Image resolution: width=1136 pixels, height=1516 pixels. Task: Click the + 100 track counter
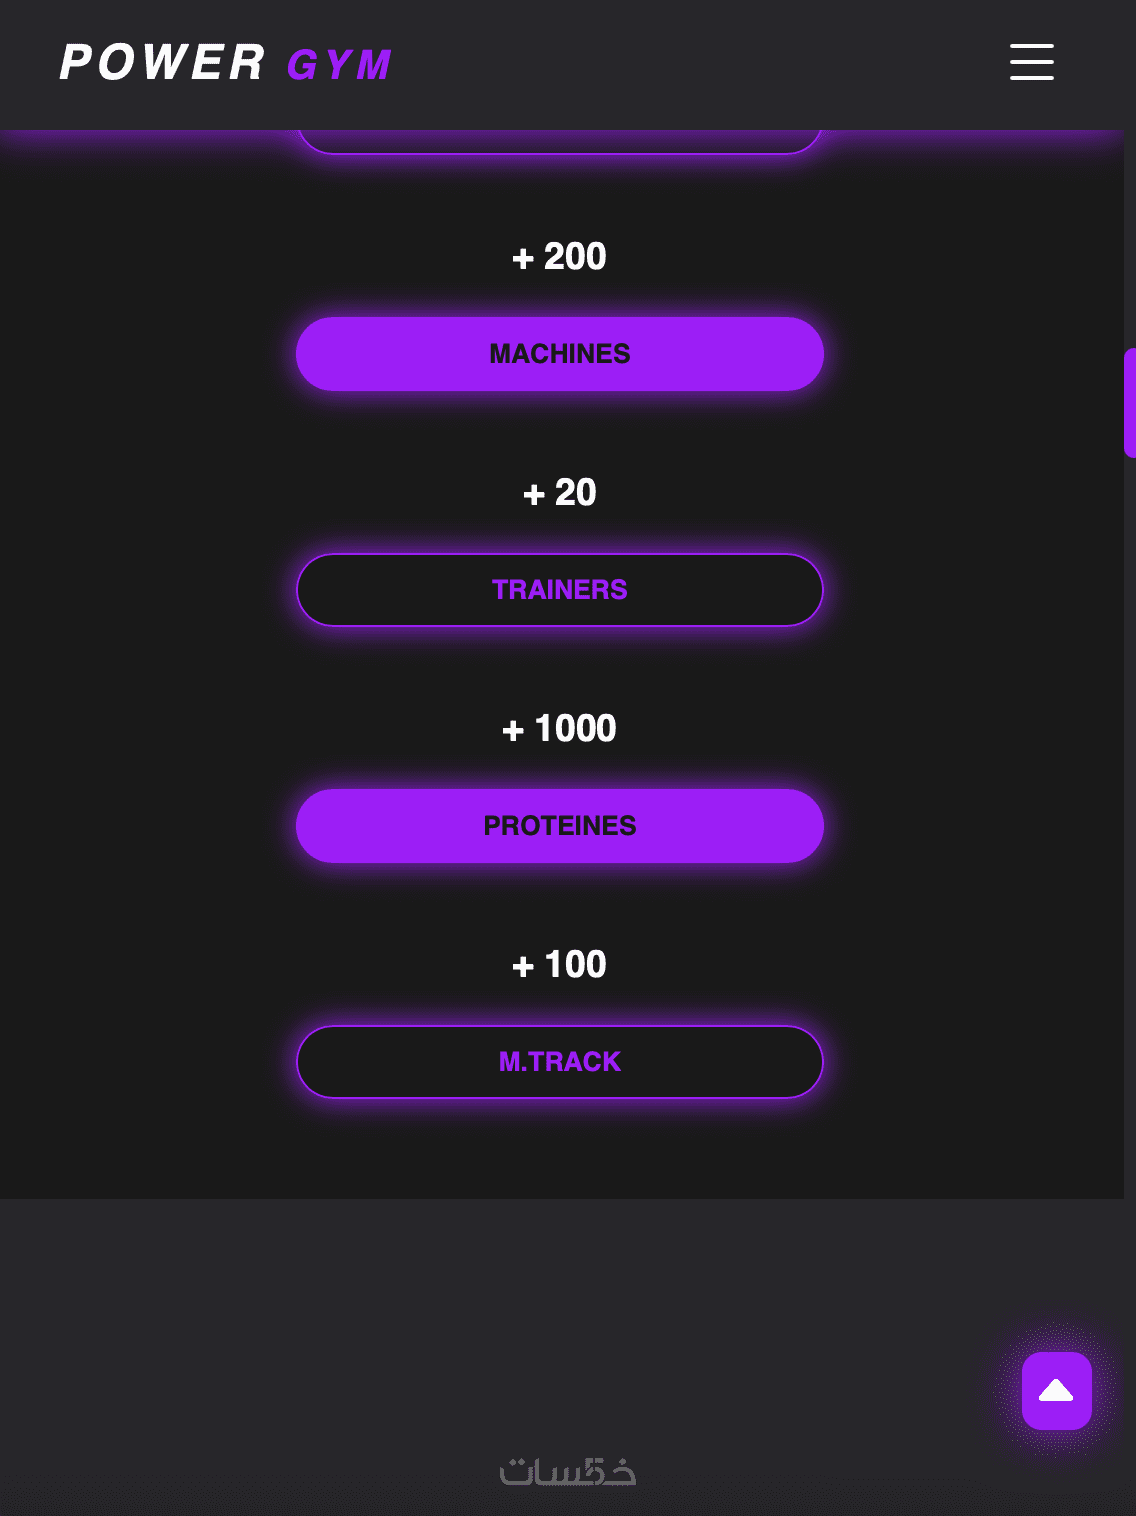click(560, 965)
